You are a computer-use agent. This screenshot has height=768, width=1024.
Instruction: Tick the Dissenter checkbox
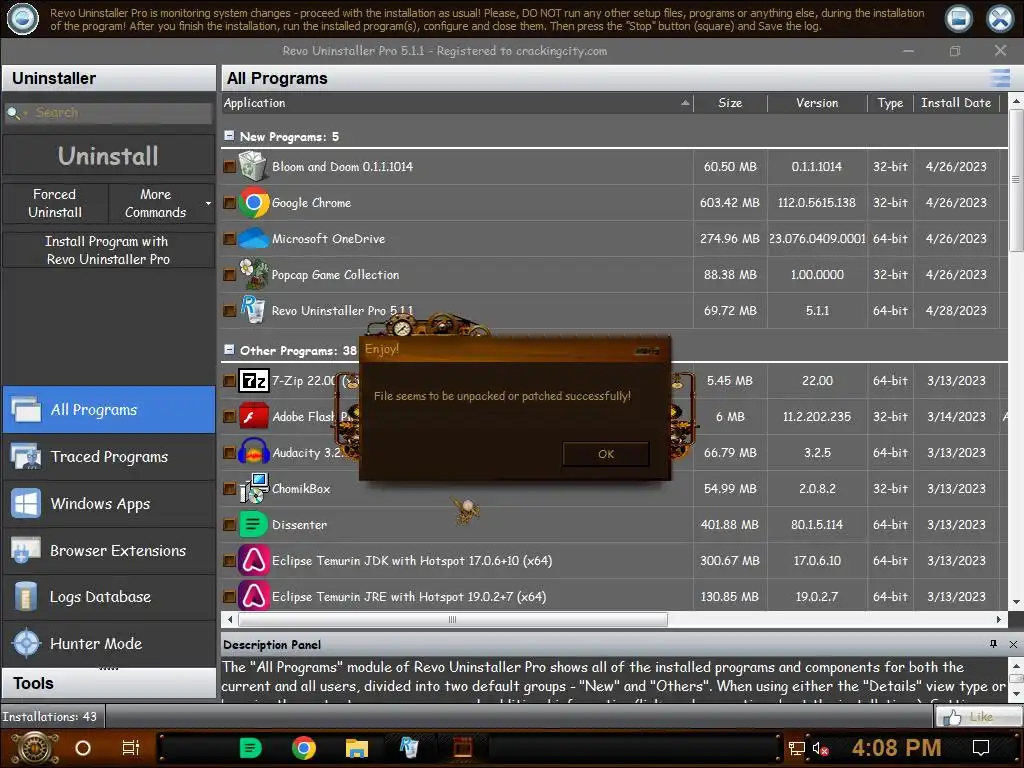pyautogui.click(x=229, y=524)
